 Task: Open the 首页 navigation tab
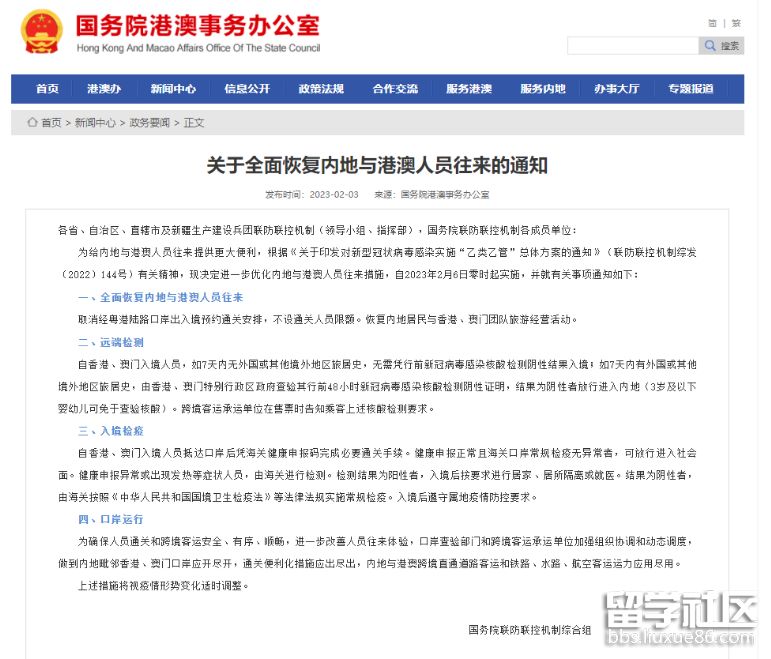point(47,89)
